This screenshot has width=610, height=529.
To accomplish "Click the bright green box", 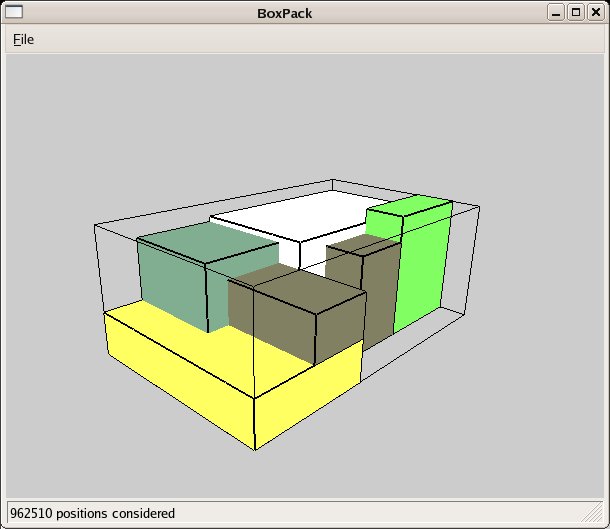I will pyautogui.click(x=422, y=264).
